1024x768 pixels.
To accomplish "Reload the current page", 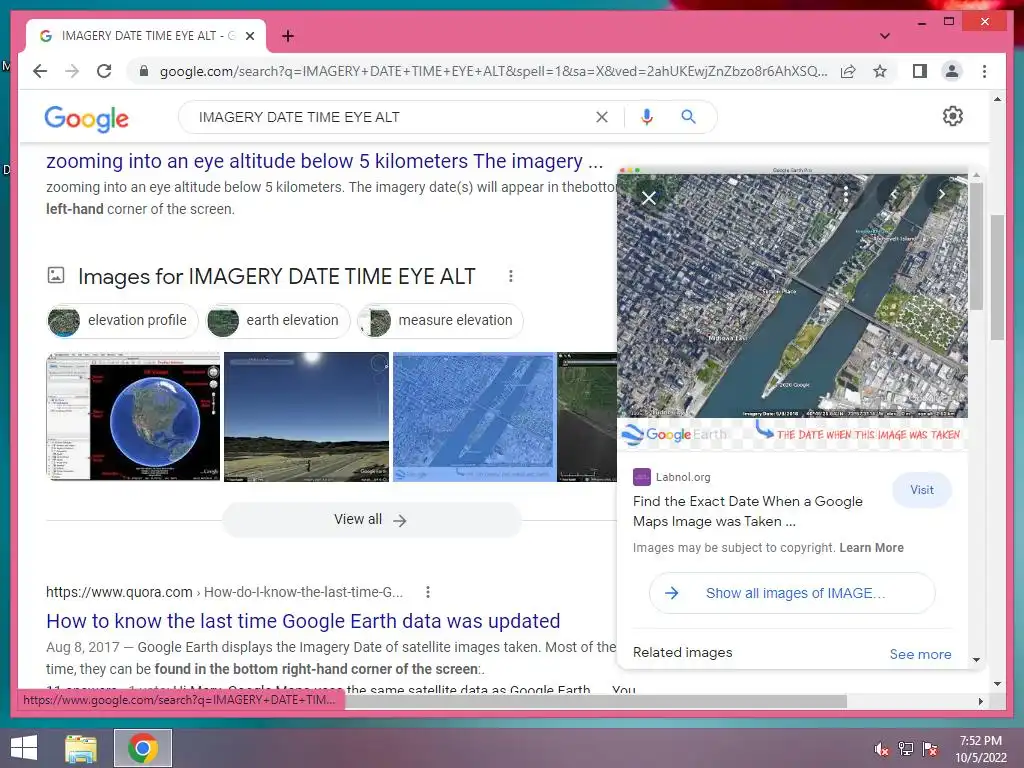I will tap(104, 71).
